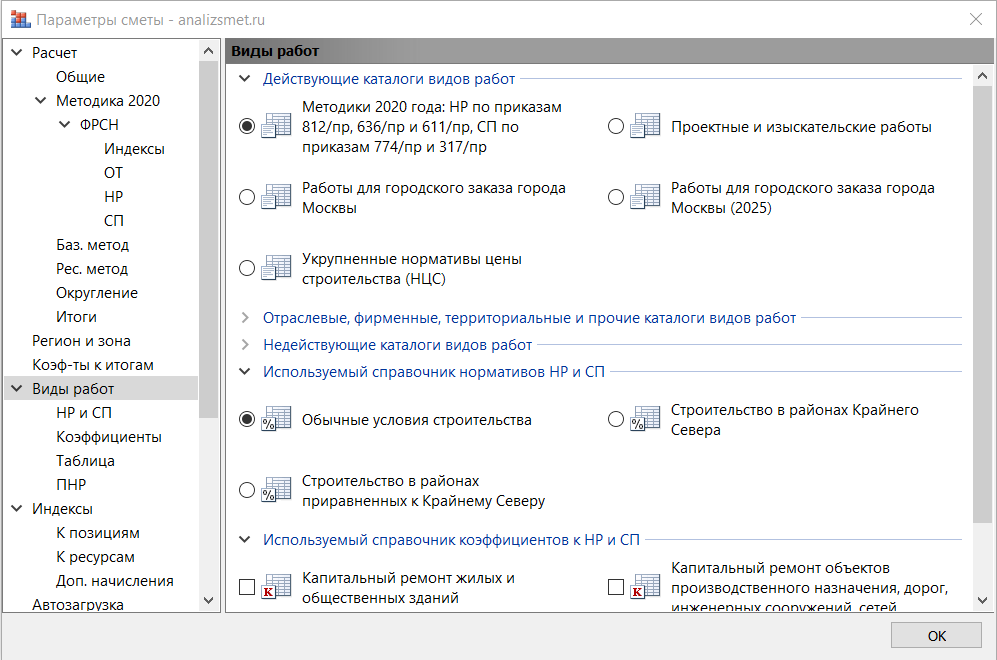Click the catalog icon beside Методики 2020 года
Image resolution: width=997 pixels, height=660 pixels.
tap(277, 126)
